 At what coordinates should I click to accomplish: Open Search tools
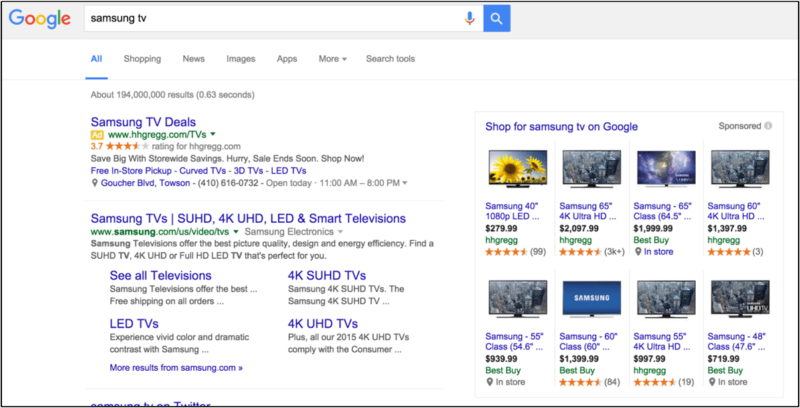pos(390,59)
